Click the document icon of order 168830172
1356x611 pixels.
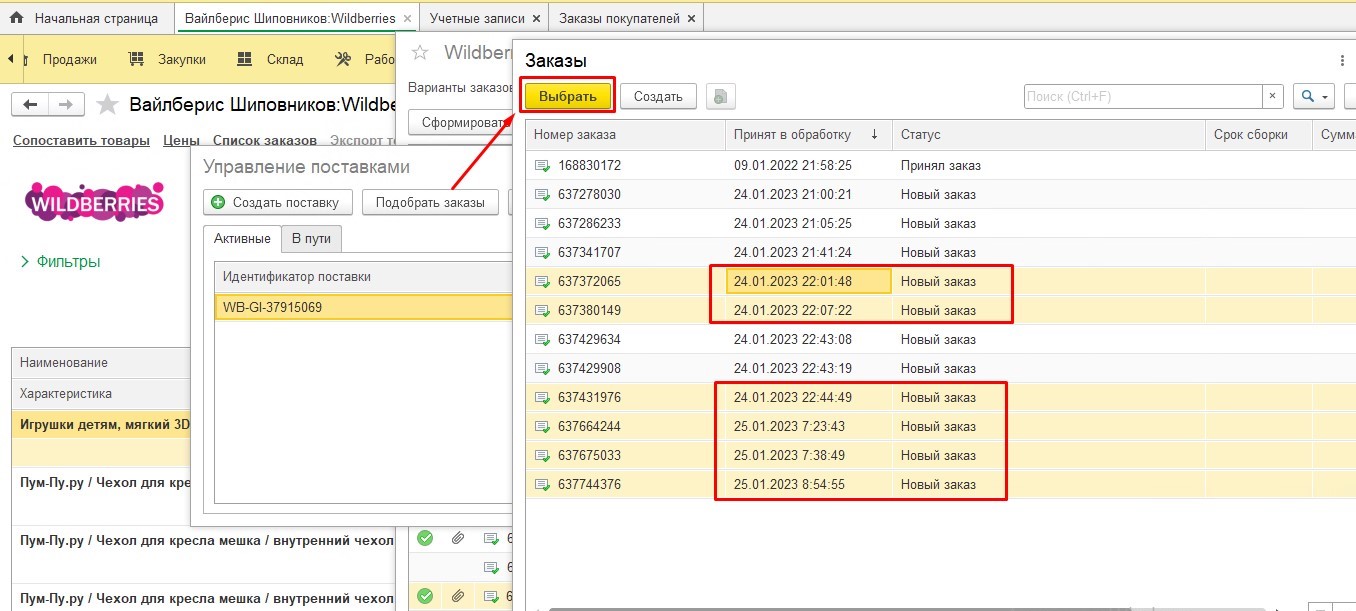pyautogui.click(x=542, y=165)
